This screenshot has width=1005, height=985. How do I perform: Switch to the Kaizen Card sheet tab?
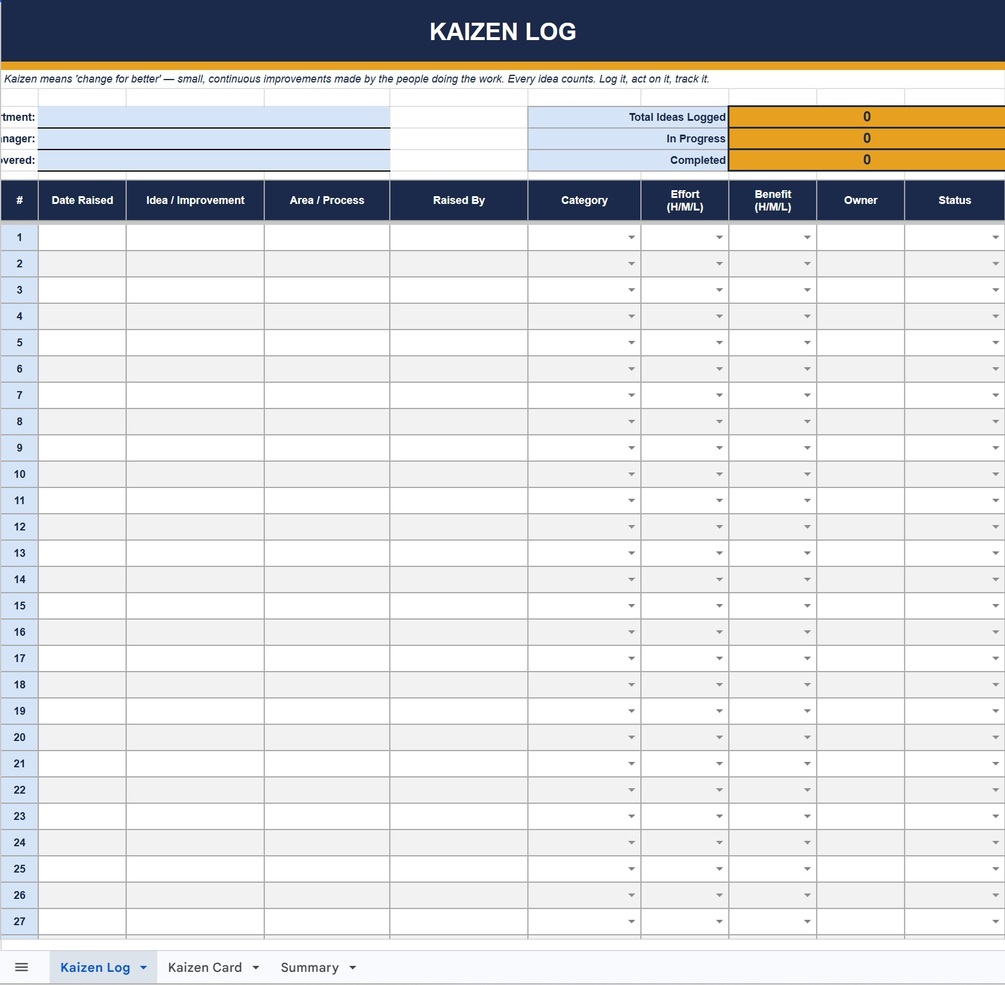[x=204, y=967]
